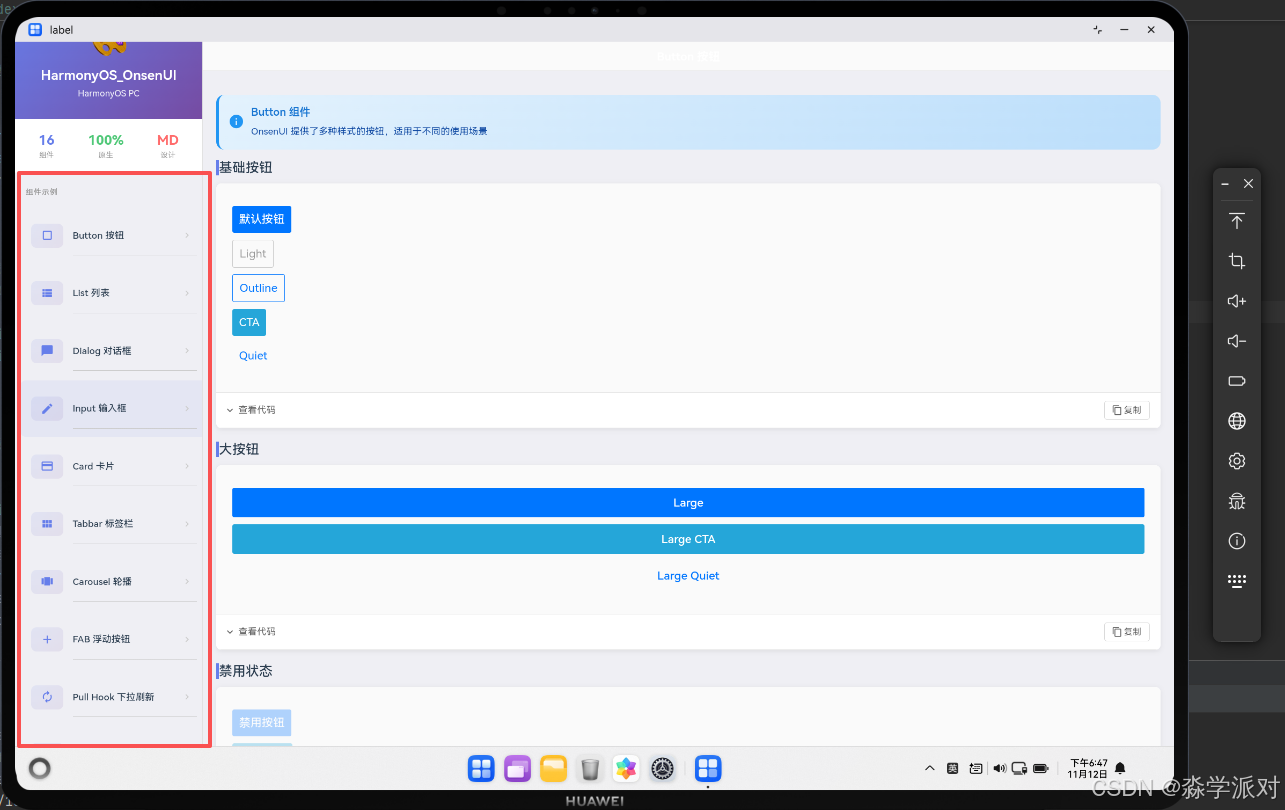Screen dimensions: 1285x810
Task: Select the List 列表 label in sidebar
Action: click(x=91, y=293)
